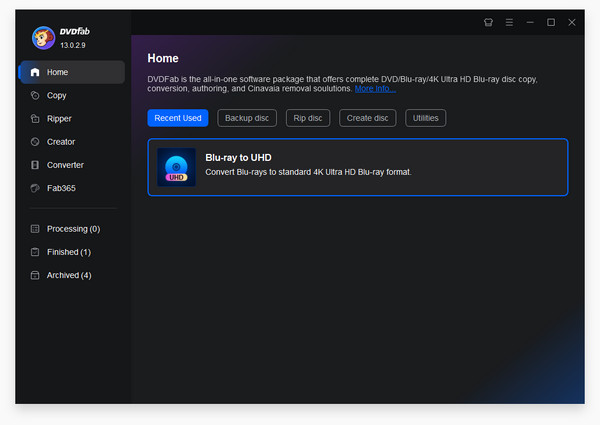
Task: Click the Converter icon in sidebar
Action: tap(35, 165)
